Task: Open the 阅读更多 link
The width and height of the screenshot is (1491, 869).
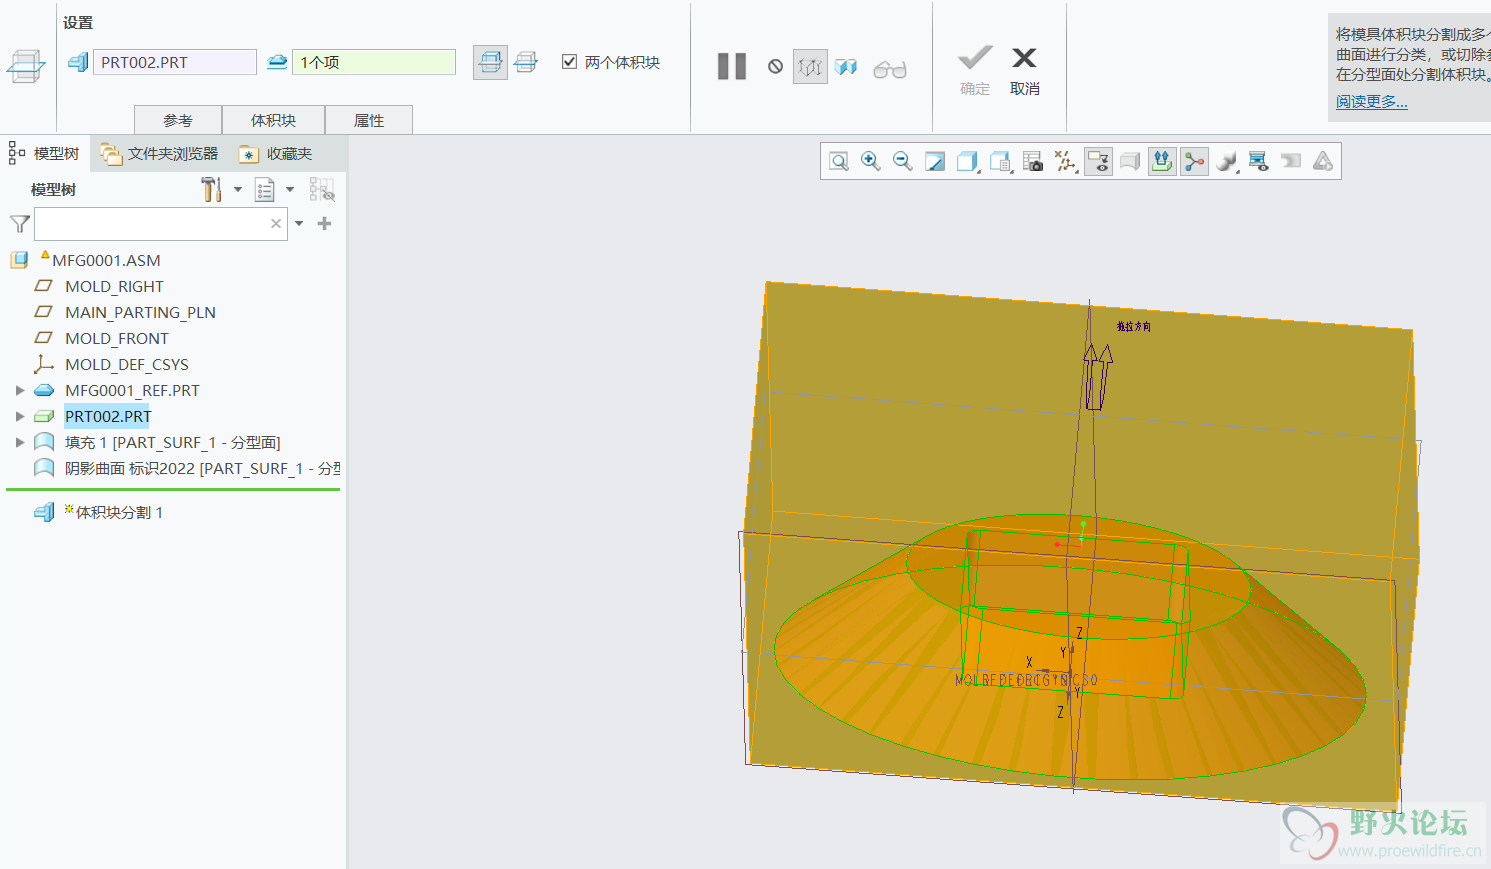Action: 1371,102
